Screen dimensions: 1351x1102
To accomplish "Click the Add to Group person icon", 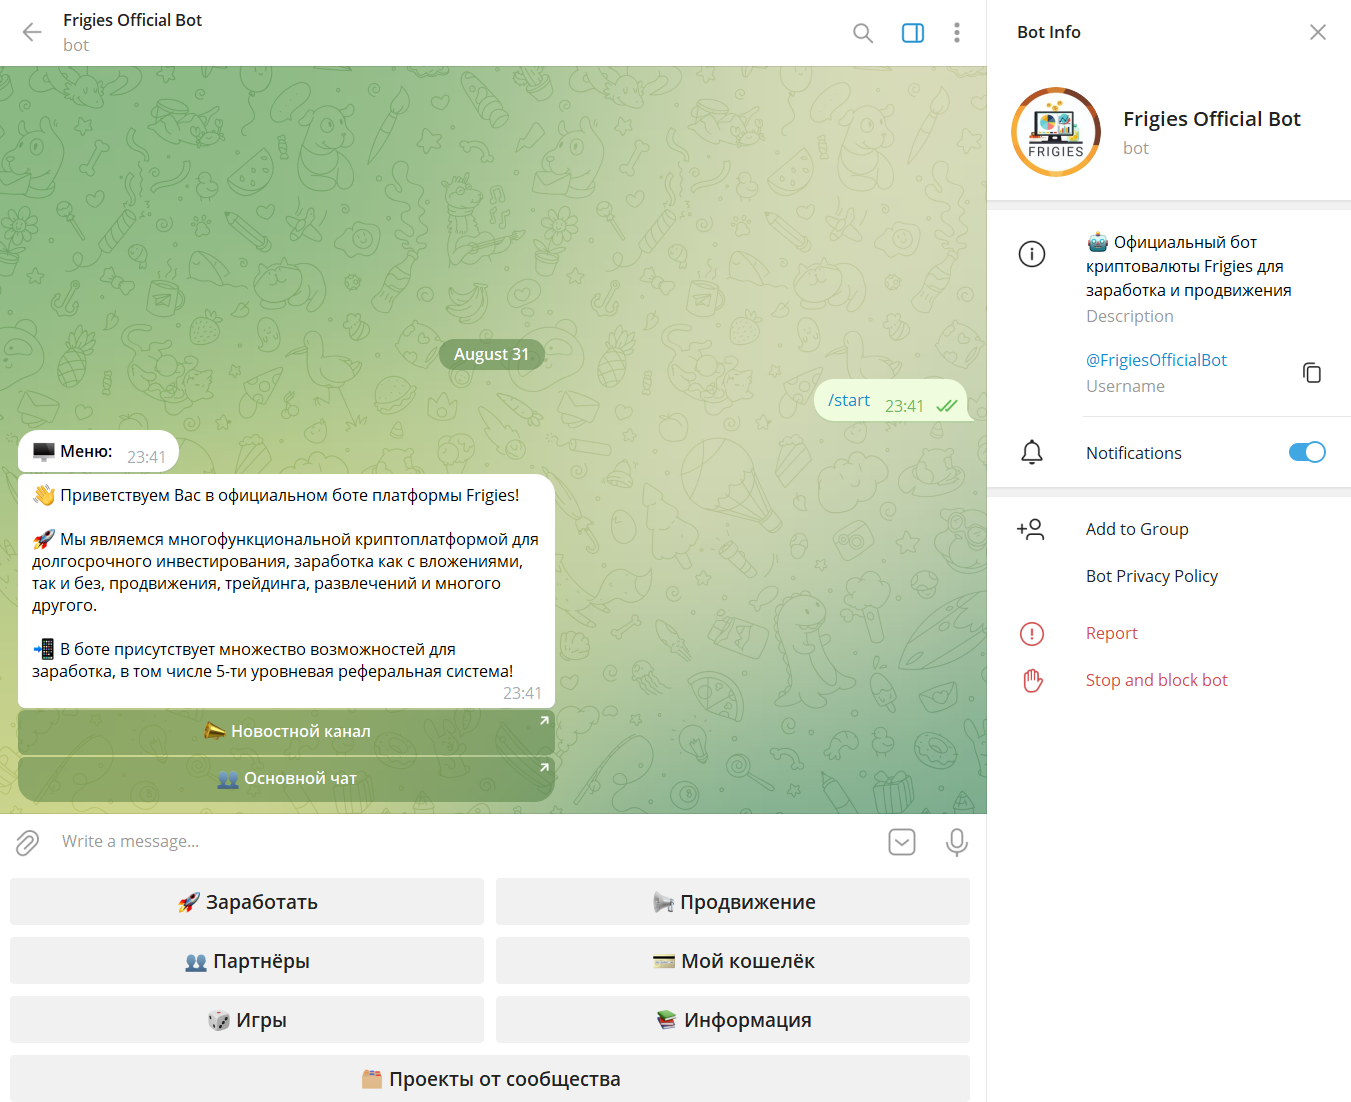I will (x=1031, y=529).
